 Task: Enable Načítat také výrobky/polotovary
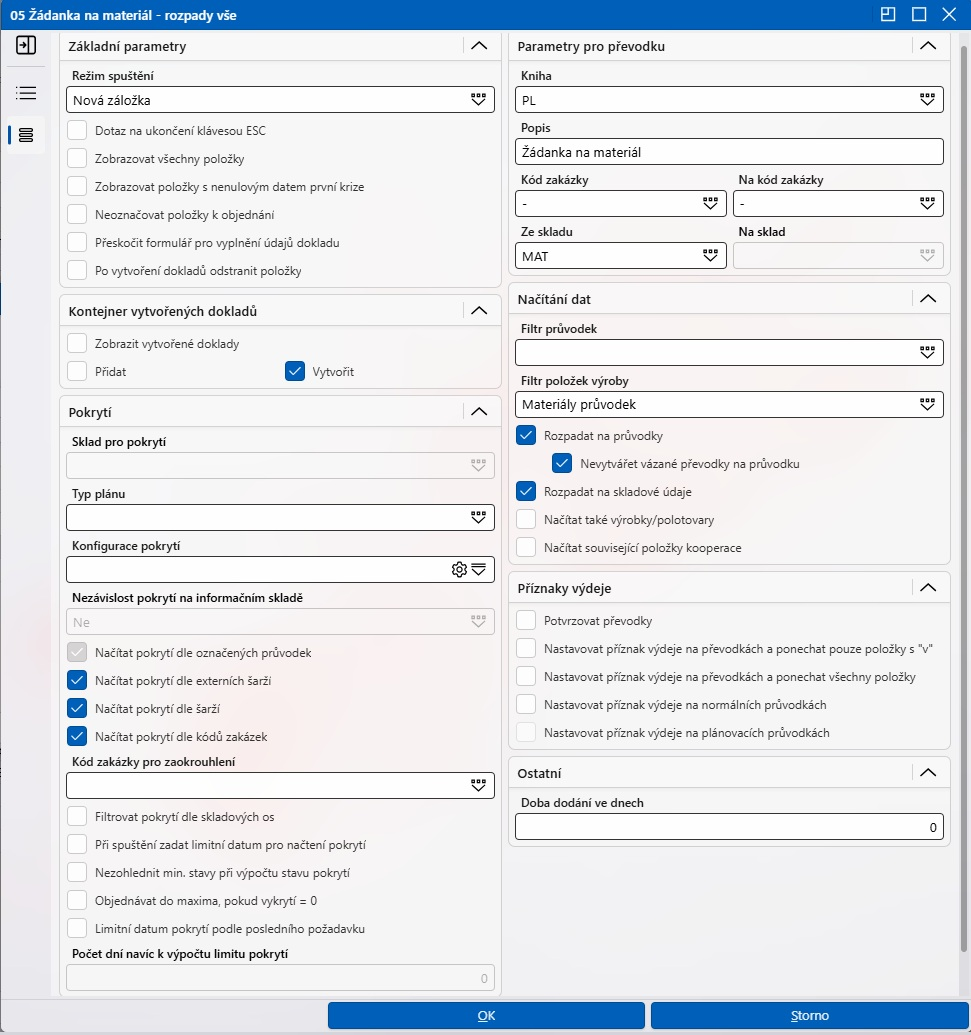click(x=526, y=519)
